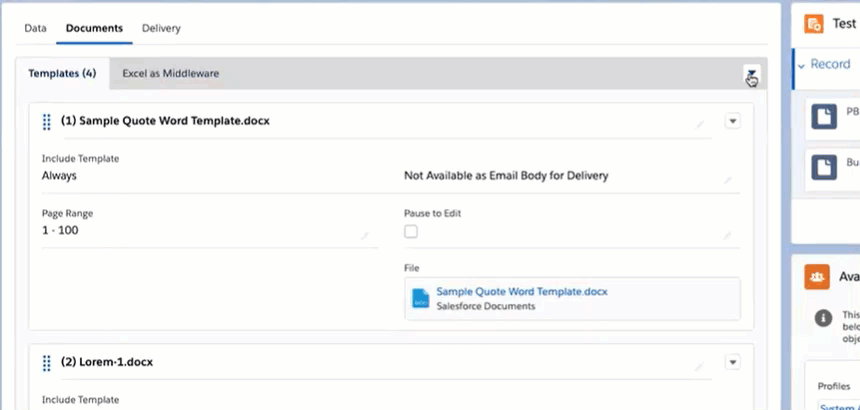This screenshot has width=860, height=410.
Task: Click the Page Range value 1 - 100
Action: pos(60,230)
